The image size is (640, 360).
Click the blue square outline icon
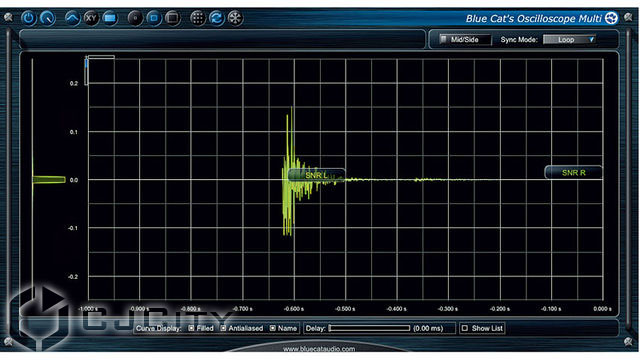[154, 18]
